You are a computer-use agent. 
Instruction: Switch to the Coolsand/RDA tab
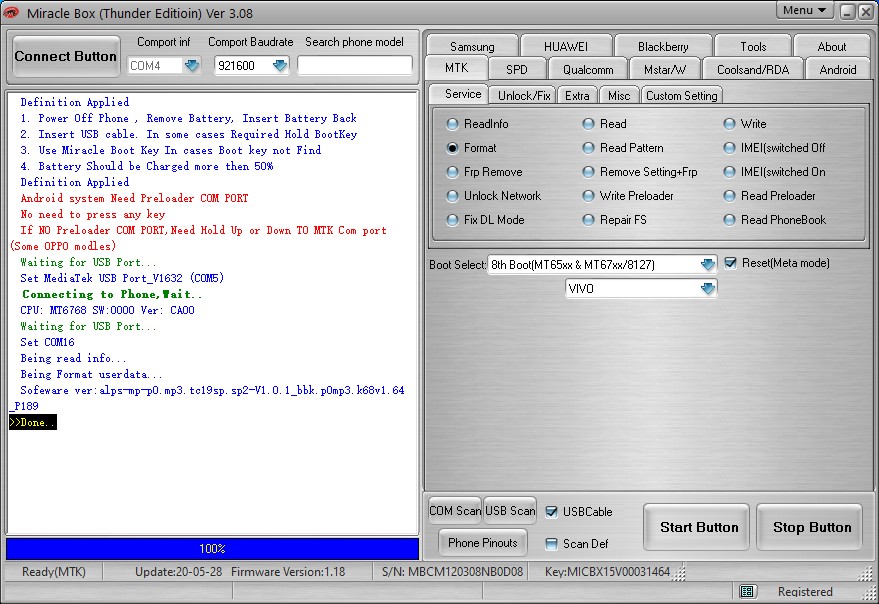tap(753, 70)
